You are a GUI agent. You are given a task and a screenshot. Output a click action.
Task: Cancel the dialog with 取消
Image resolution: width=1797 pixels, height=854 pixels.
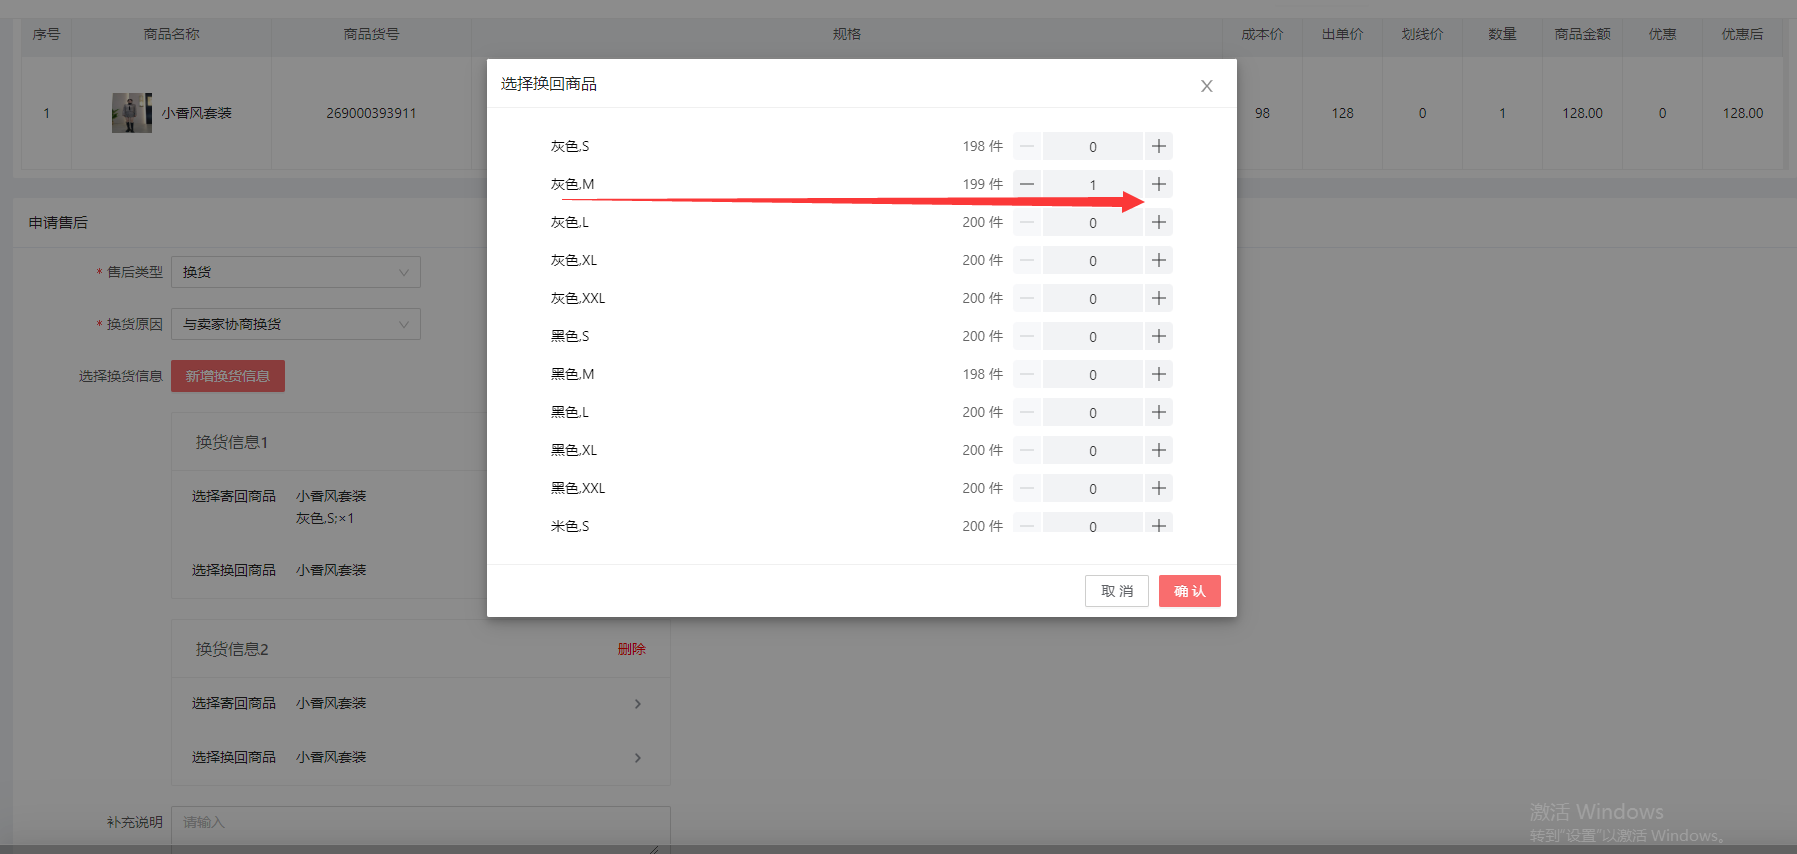tap(1116, 591)
